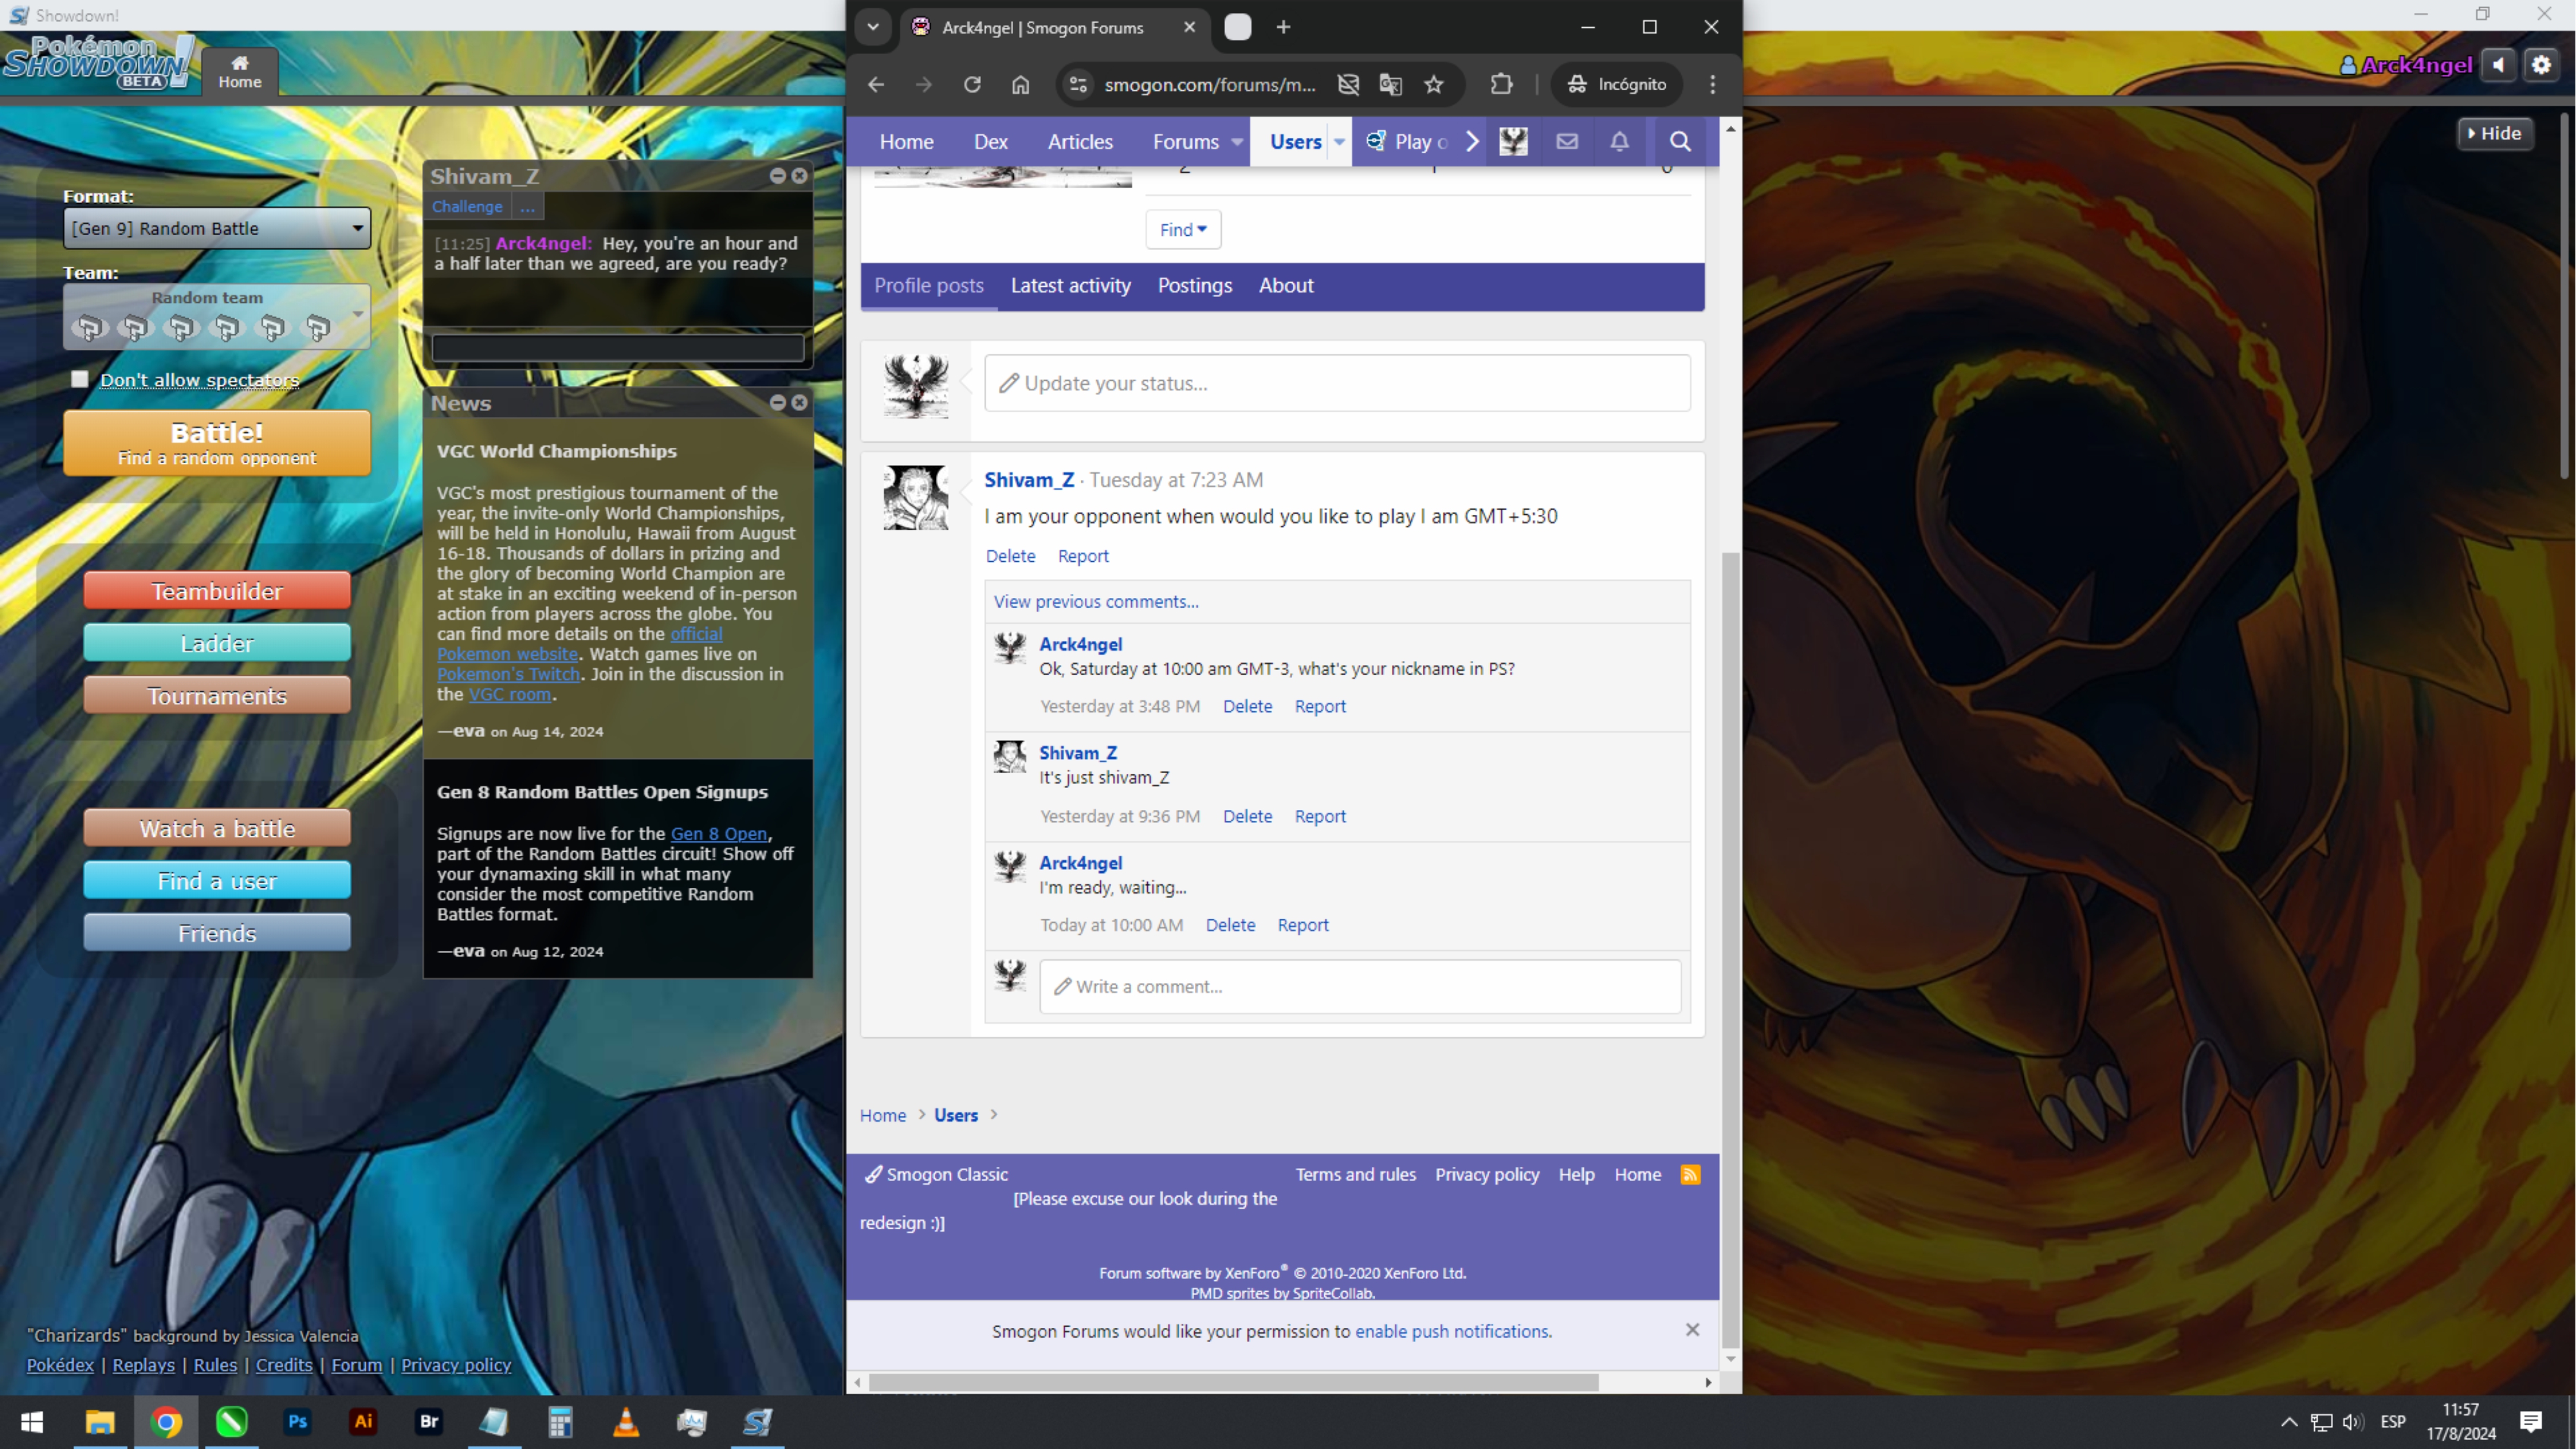Screen dimensions: 2576x1449
Task: Mute sound with the speaker icon in Showdown
Action: [x=2498, y=65]
